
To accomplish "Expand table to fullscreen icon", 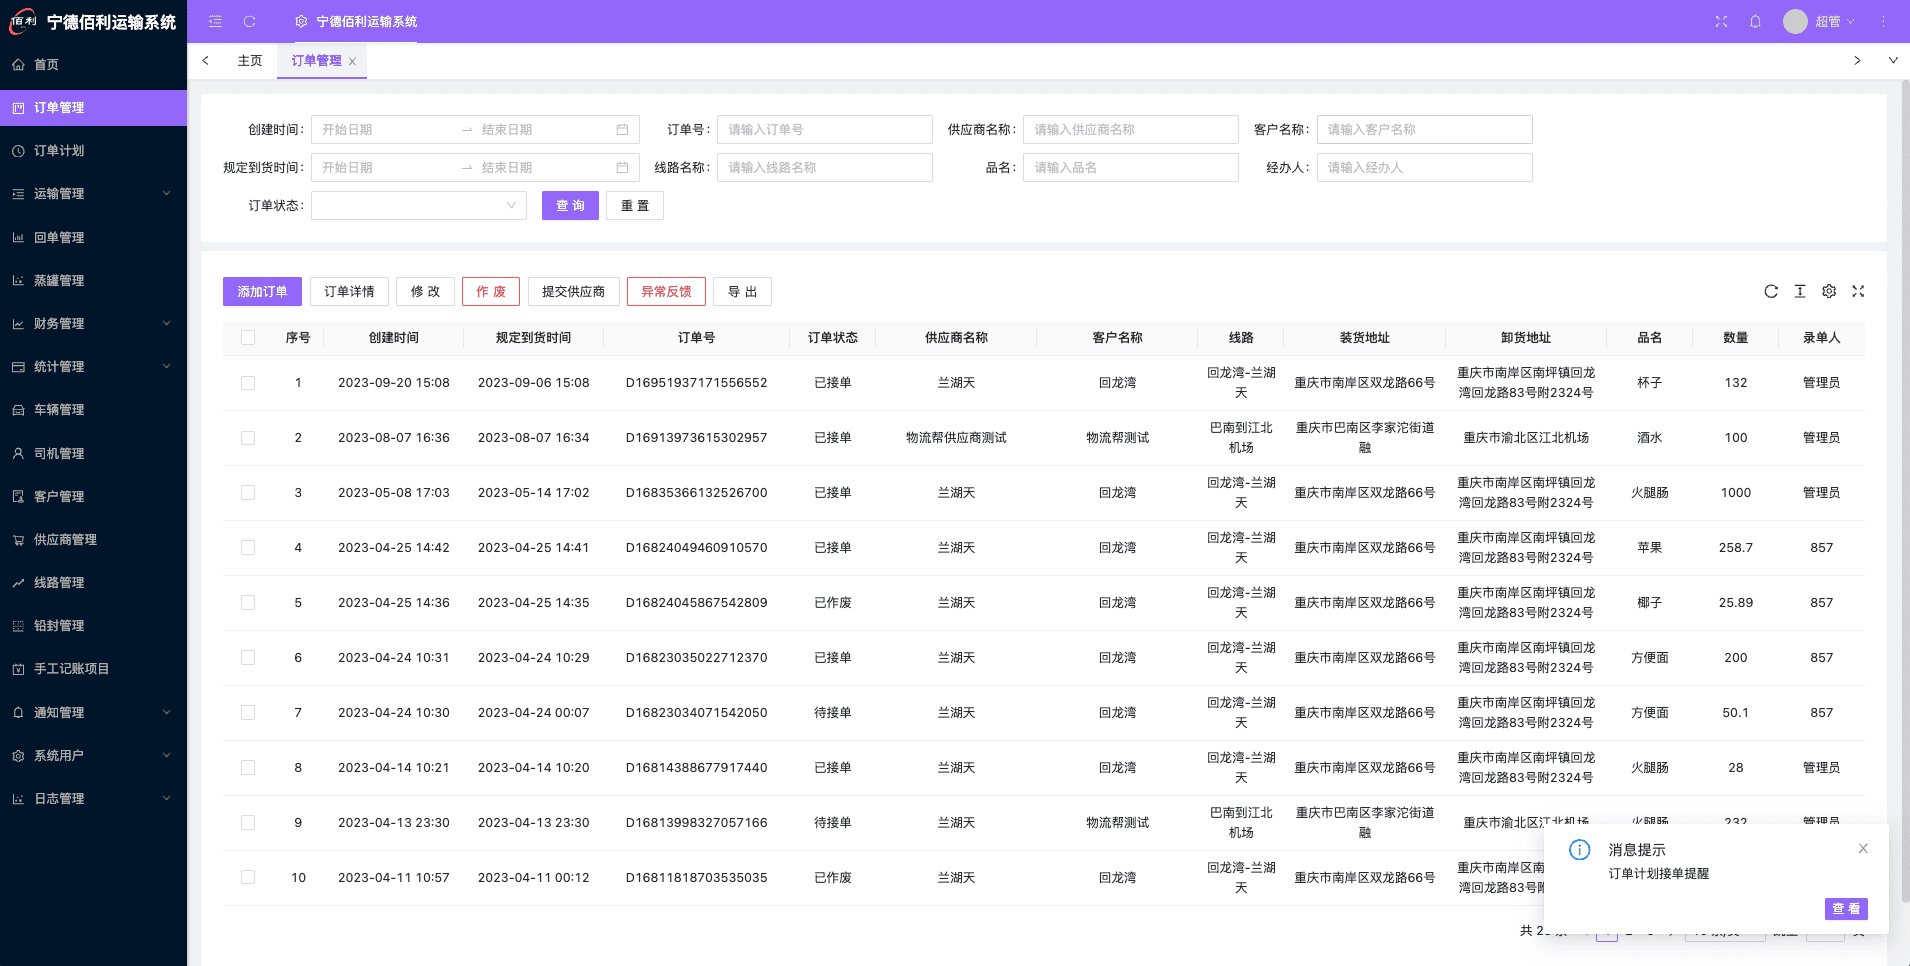I will (1858, 291).
